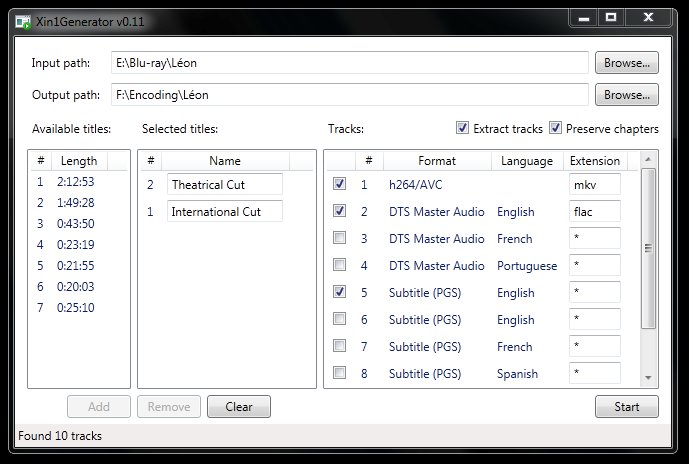
Task: Click scroll down arrow in Tracks list
Action: (x=648, y=377)
